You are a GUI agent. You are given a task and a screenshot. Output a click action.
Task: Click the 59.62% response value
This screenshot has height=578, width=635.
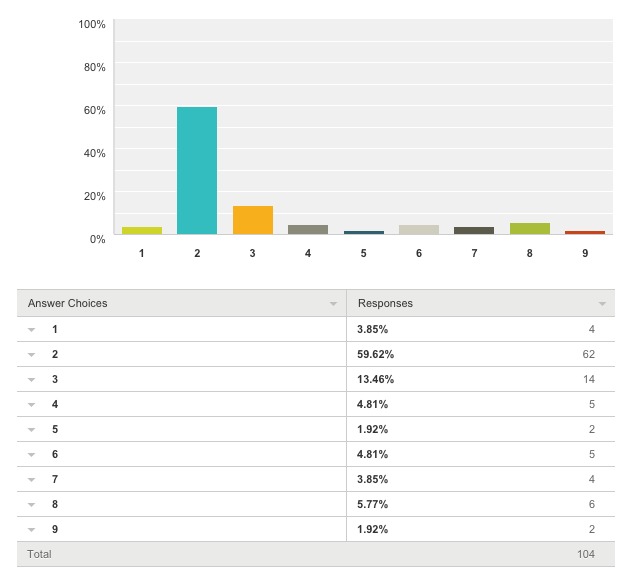(x=374, y=355)
